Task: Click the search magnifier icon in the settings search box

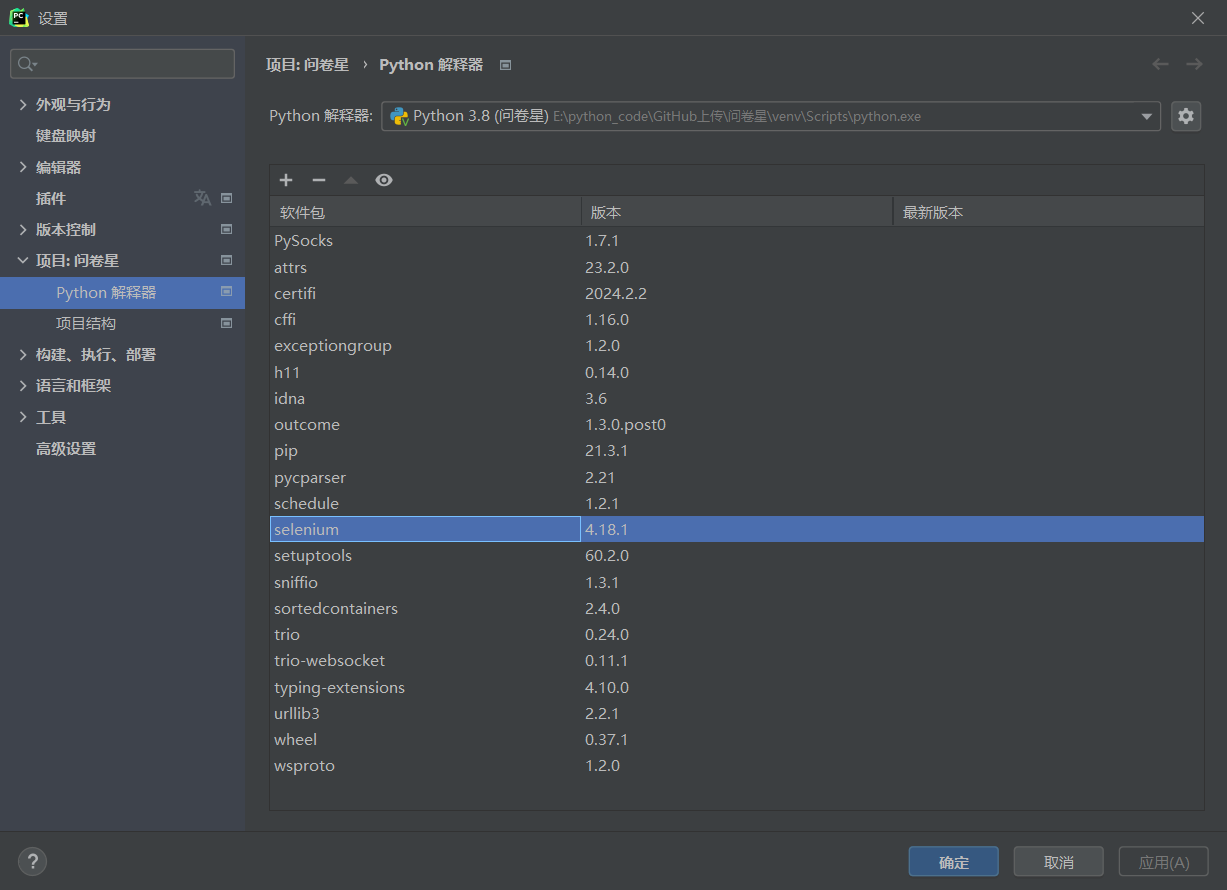Action: (x=26, y=64)
